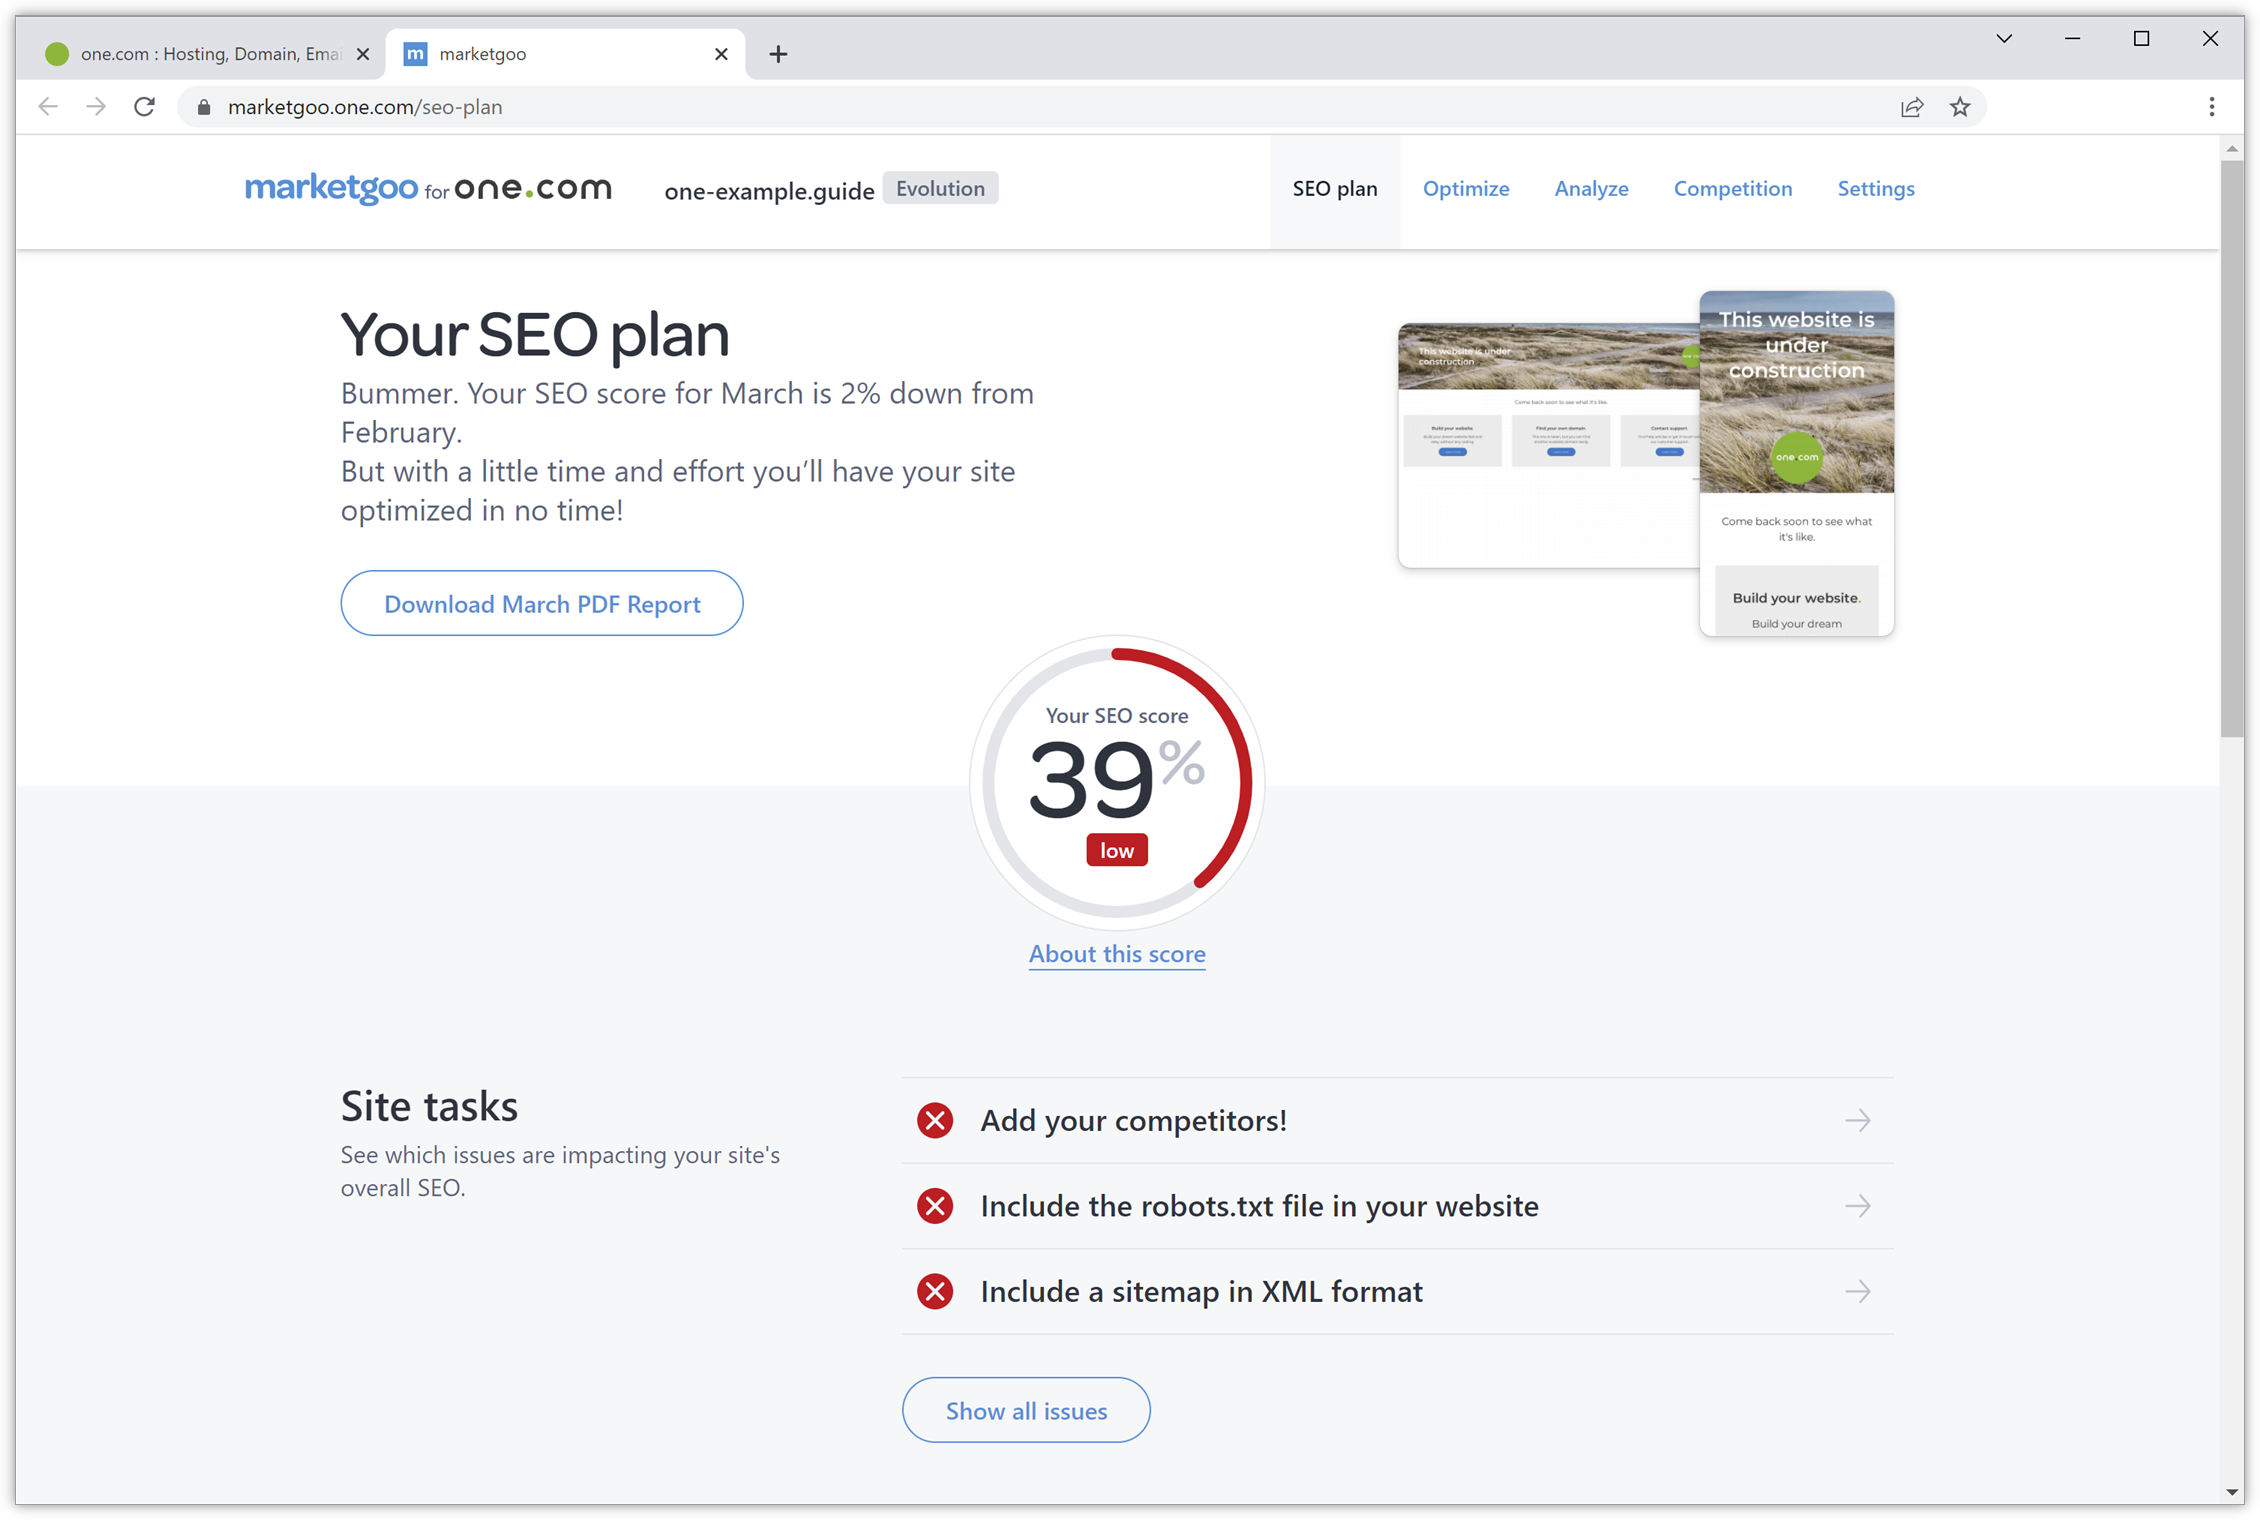Click the mobile website preview thumbnail

pos(1796,463)
